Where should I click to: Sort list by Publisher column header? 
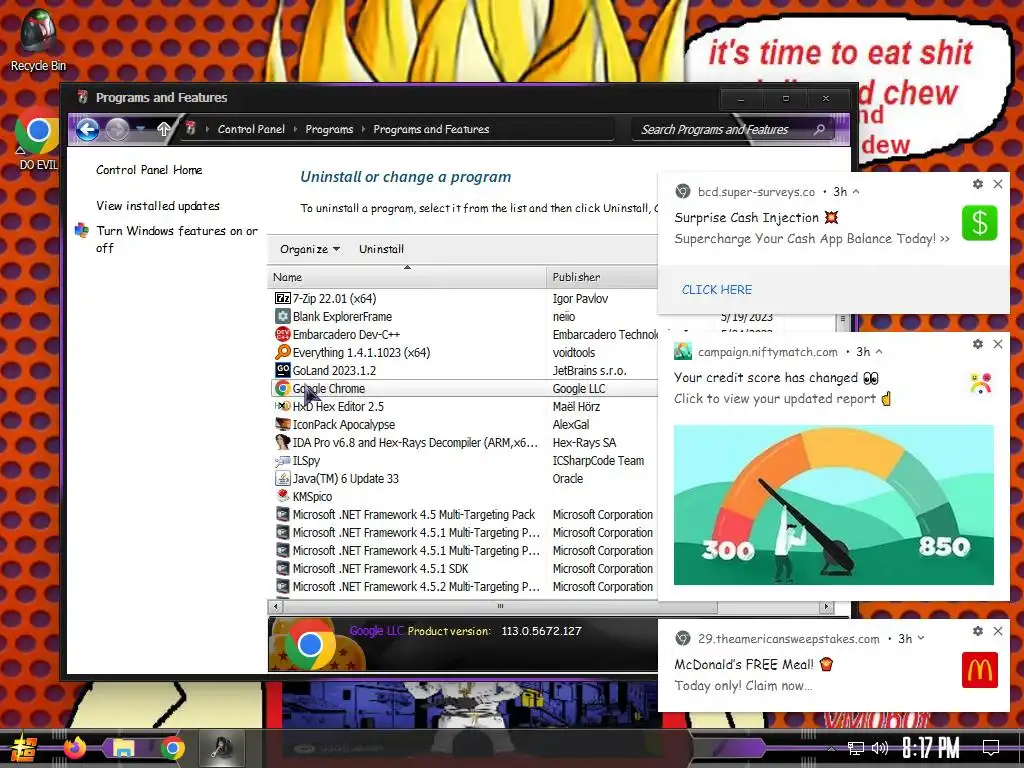pyautogui.click(x=601, y=277)
